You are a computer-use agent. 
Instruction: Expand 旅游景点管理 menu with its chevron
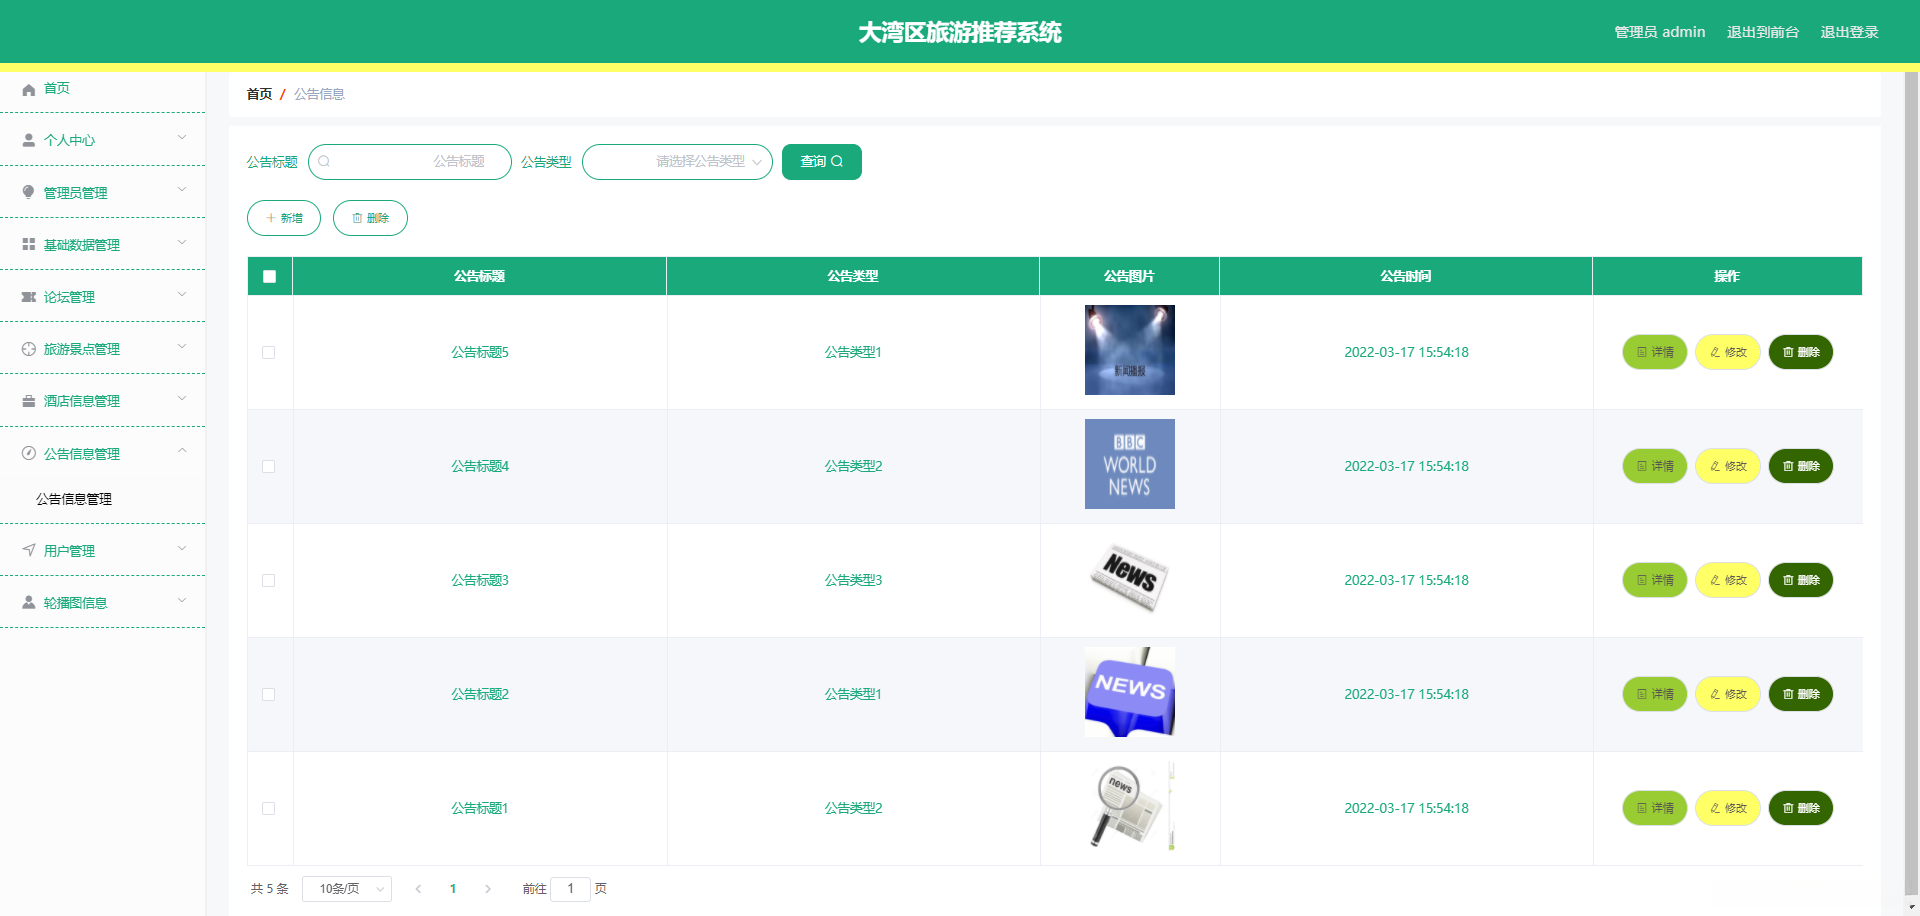[x=182, y=346]
